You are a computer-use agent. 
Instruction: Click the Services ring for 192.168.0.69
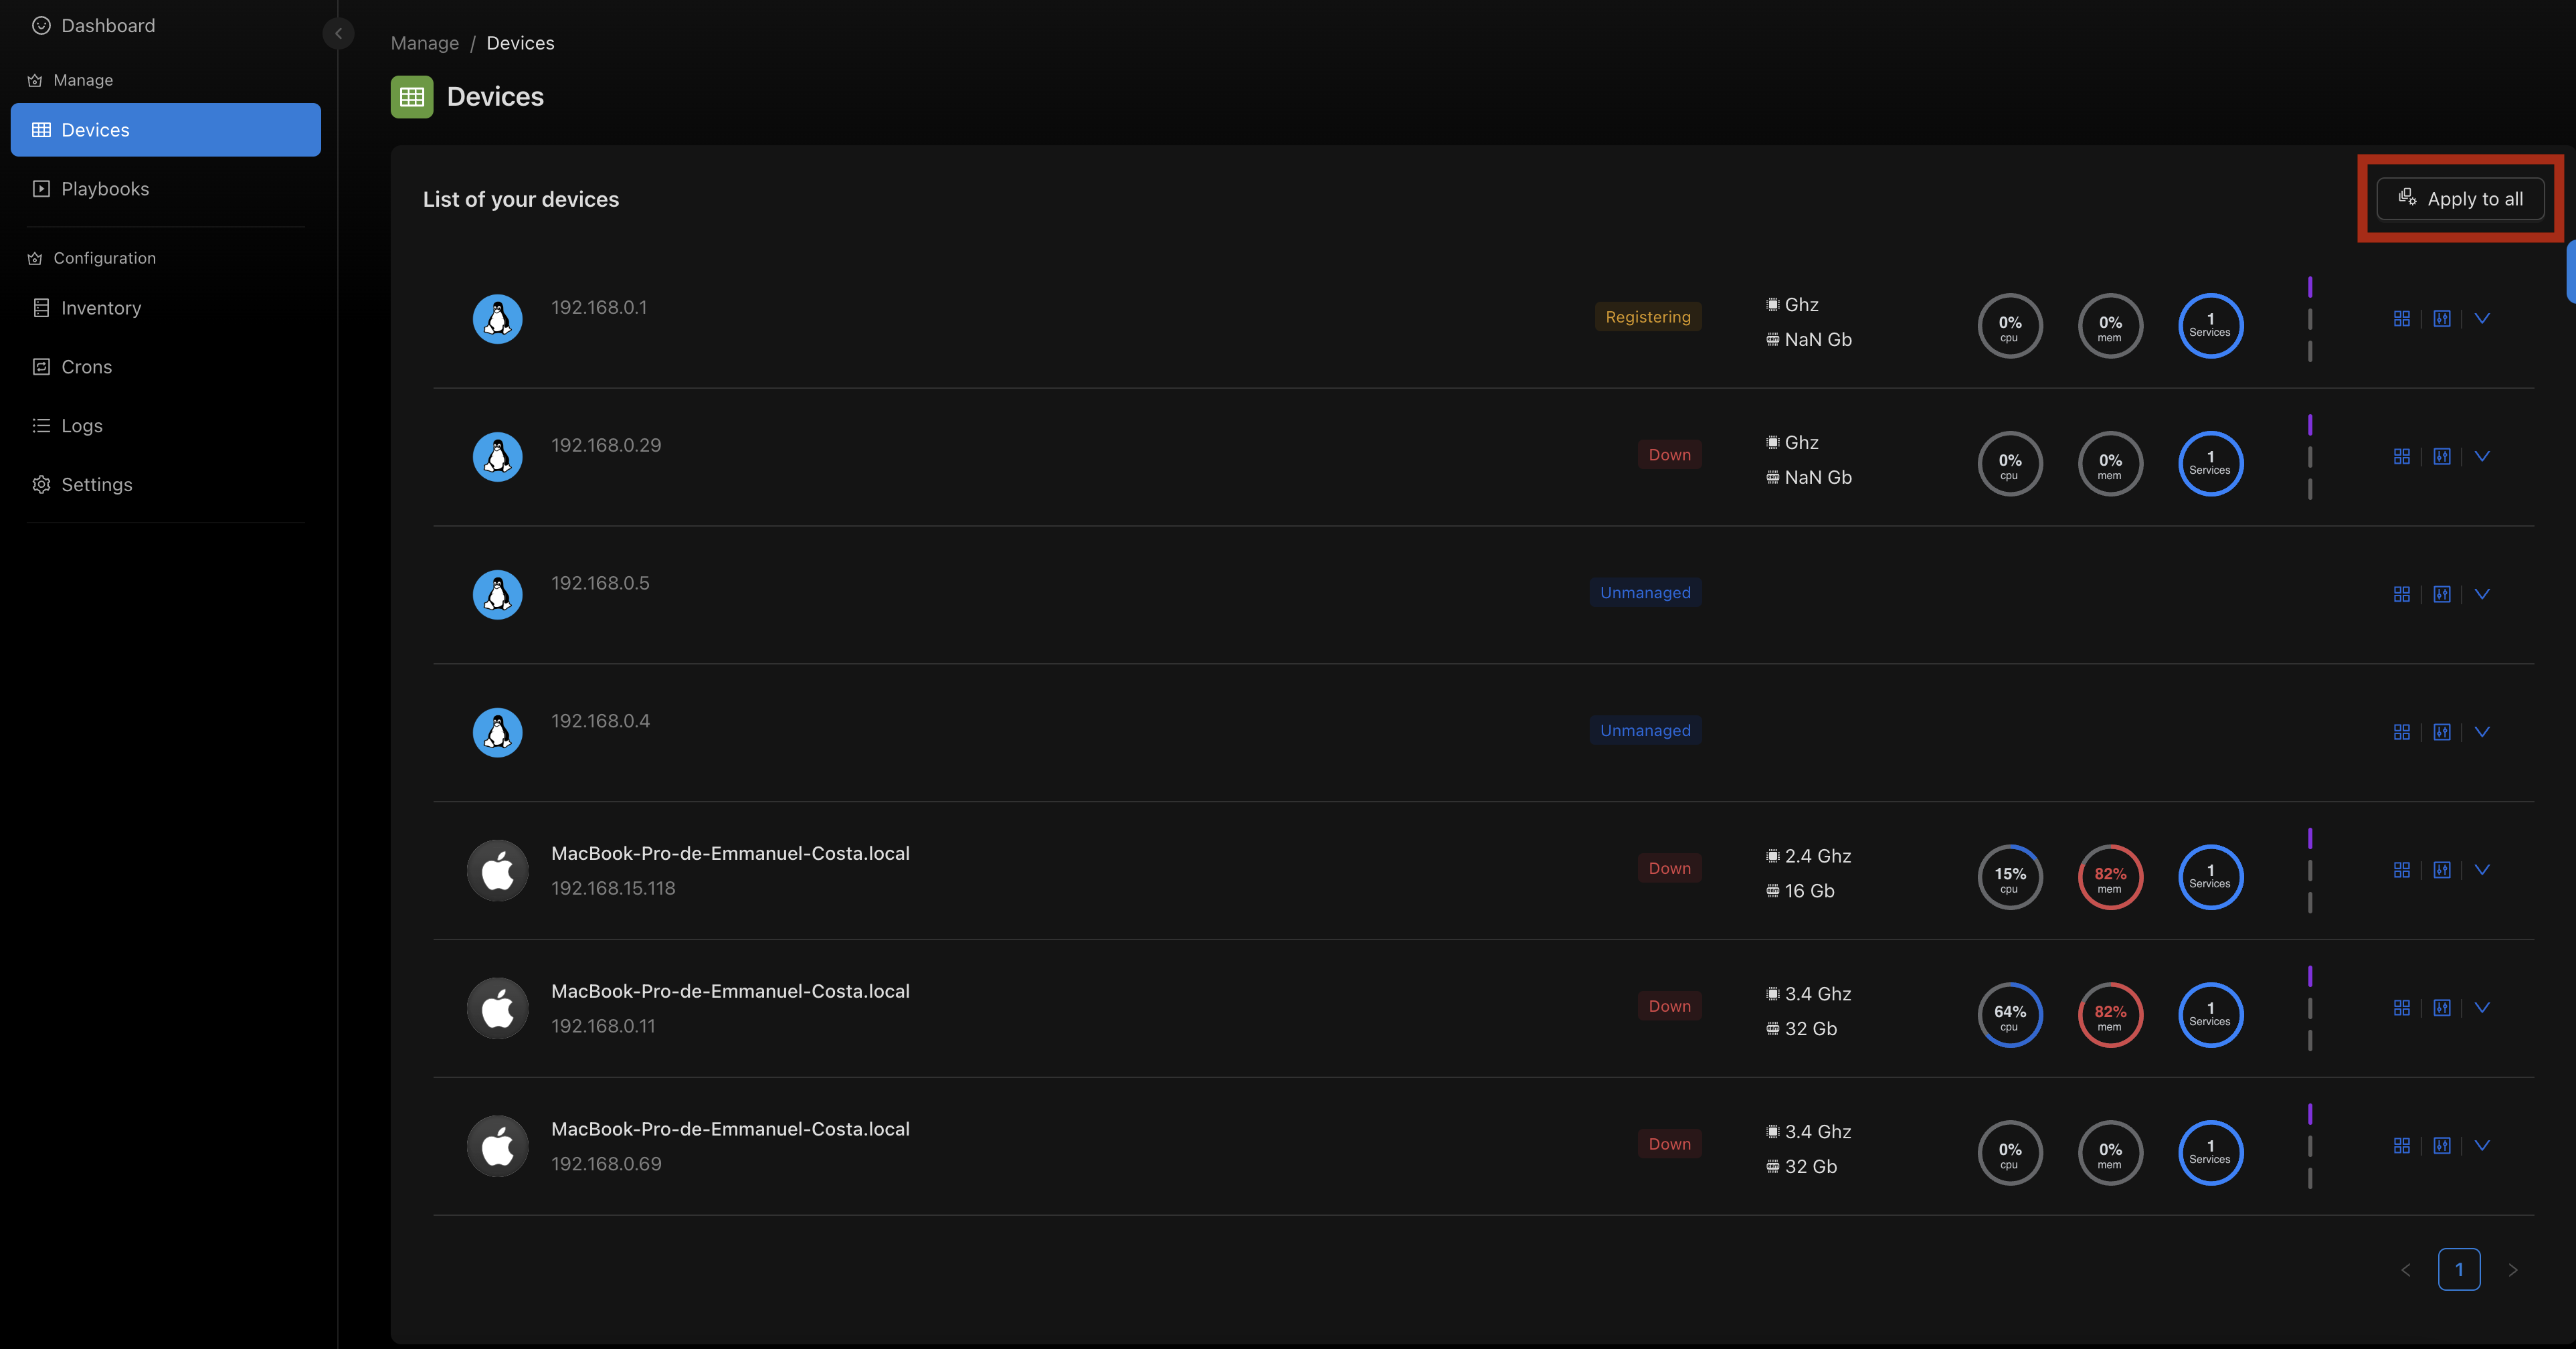pyautogui.click(x=2210, y=1153)
